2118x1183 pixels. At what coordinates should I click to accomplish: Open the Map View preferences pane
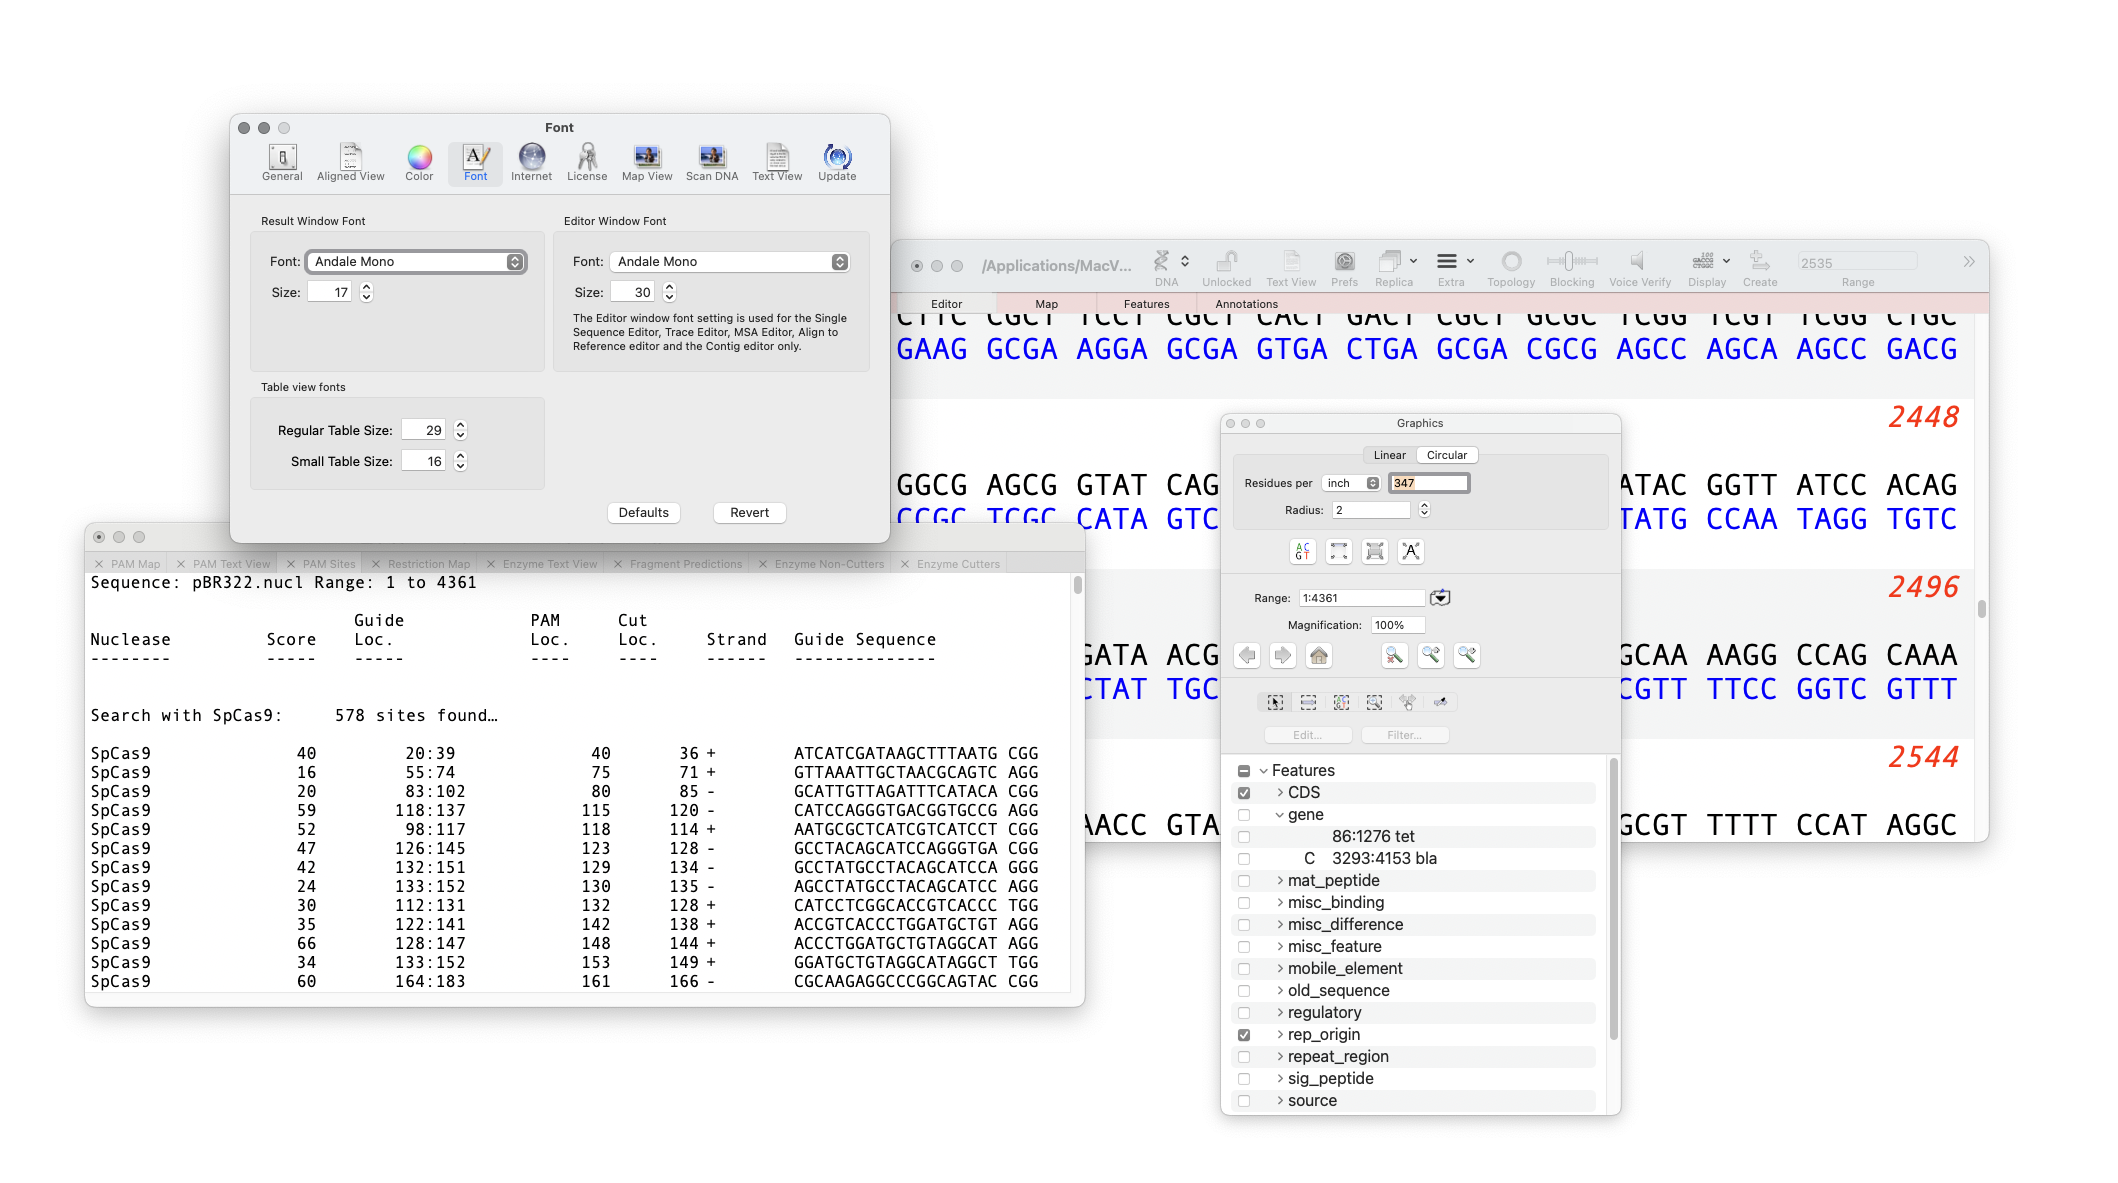[x=647, y=162]
